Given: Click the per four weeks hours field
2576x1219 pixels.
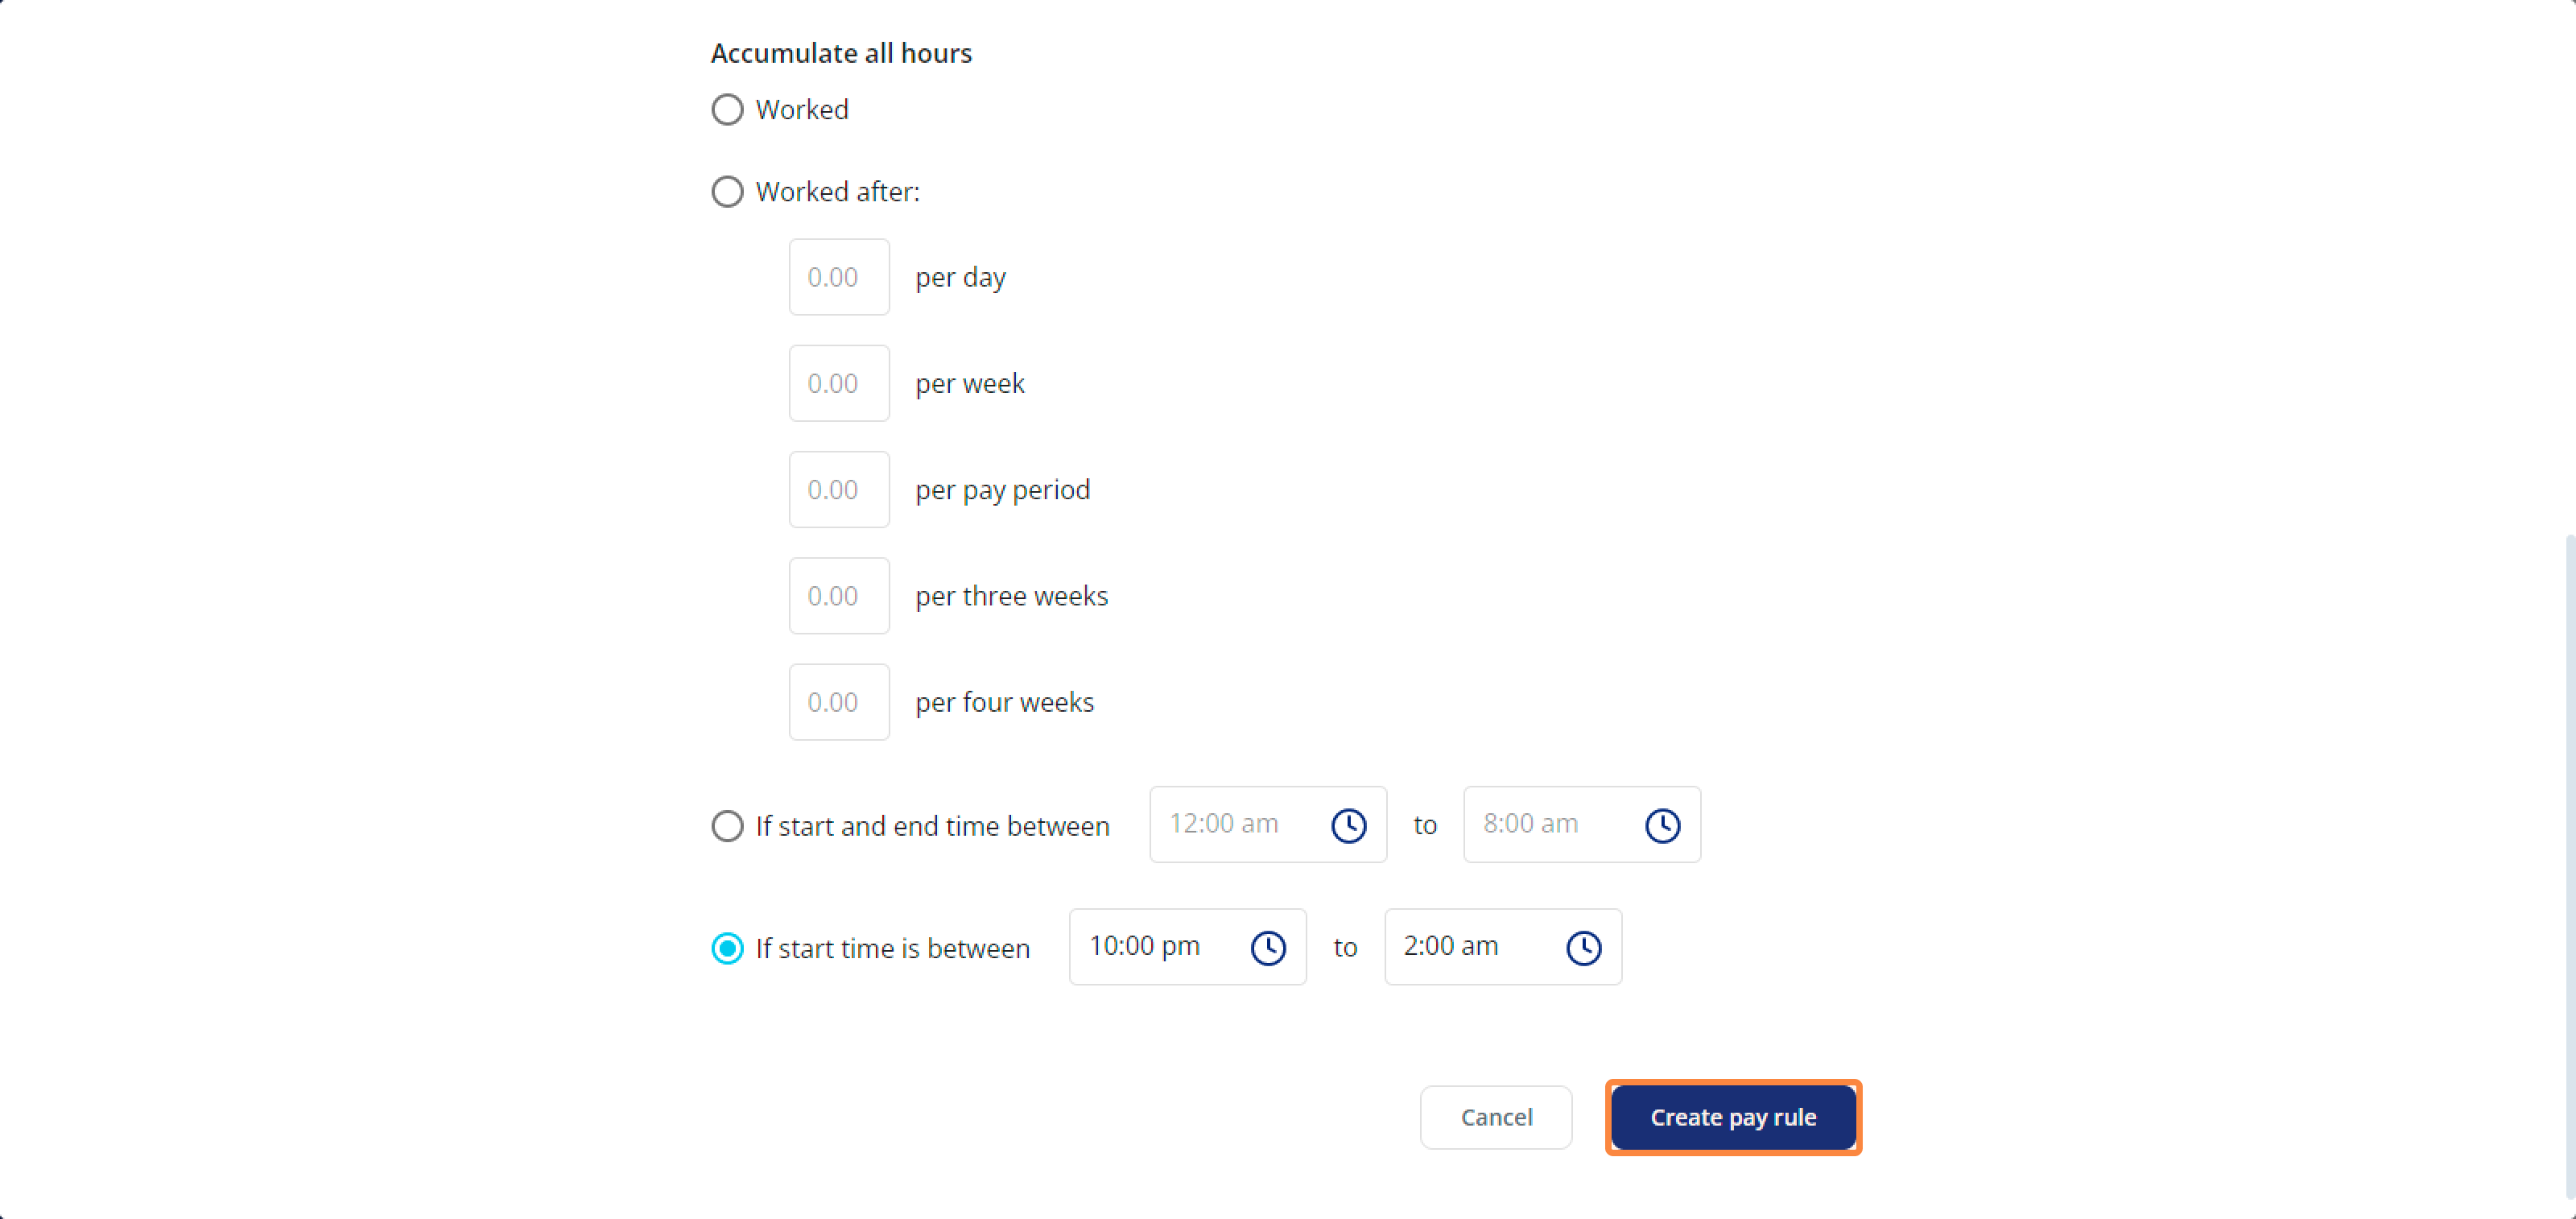Looking at the screenshot, I should click(839, 702).
